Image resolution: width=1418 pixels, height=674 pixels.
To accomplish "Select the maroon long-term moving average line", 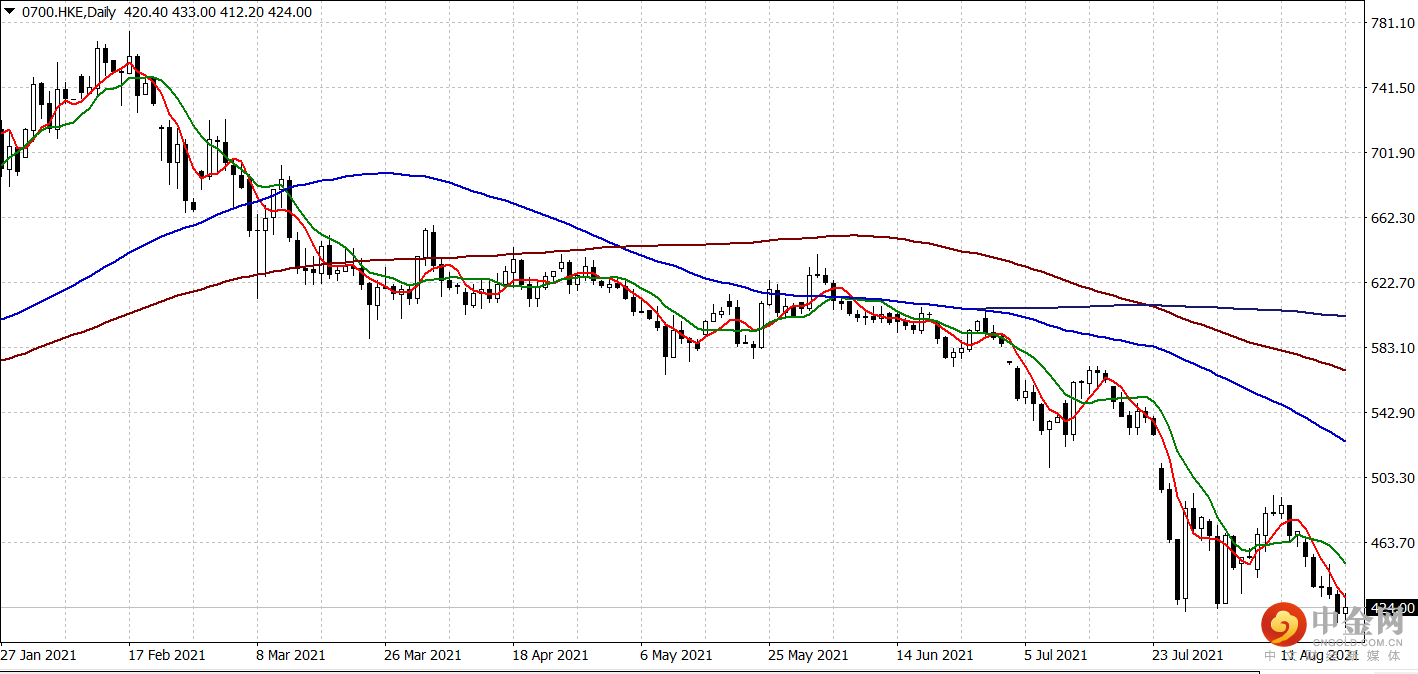I will tap(850, 236).
